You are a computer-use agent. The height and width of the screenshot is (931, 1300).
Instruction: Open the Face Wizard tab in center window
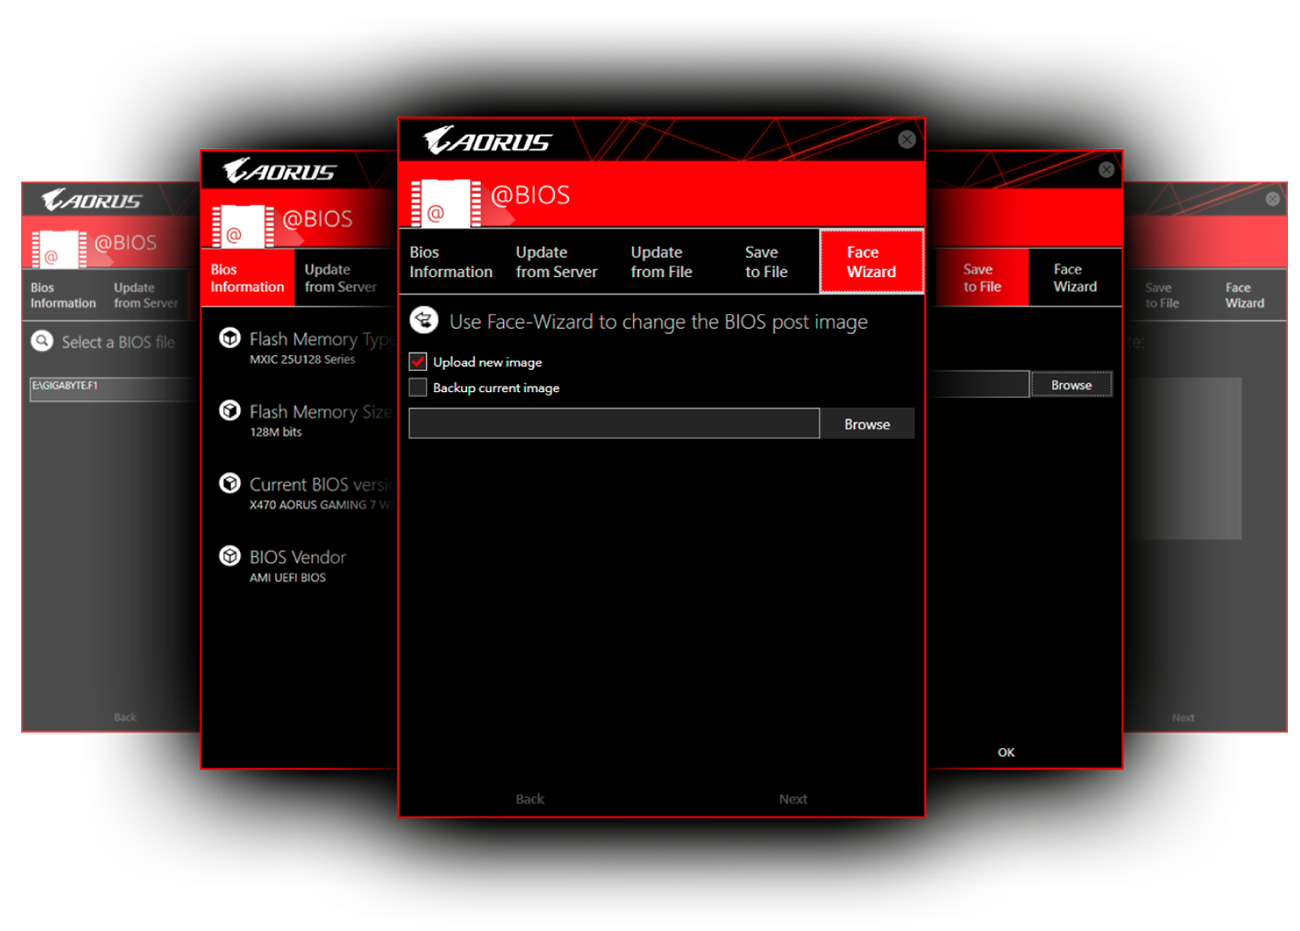[871, 262]
